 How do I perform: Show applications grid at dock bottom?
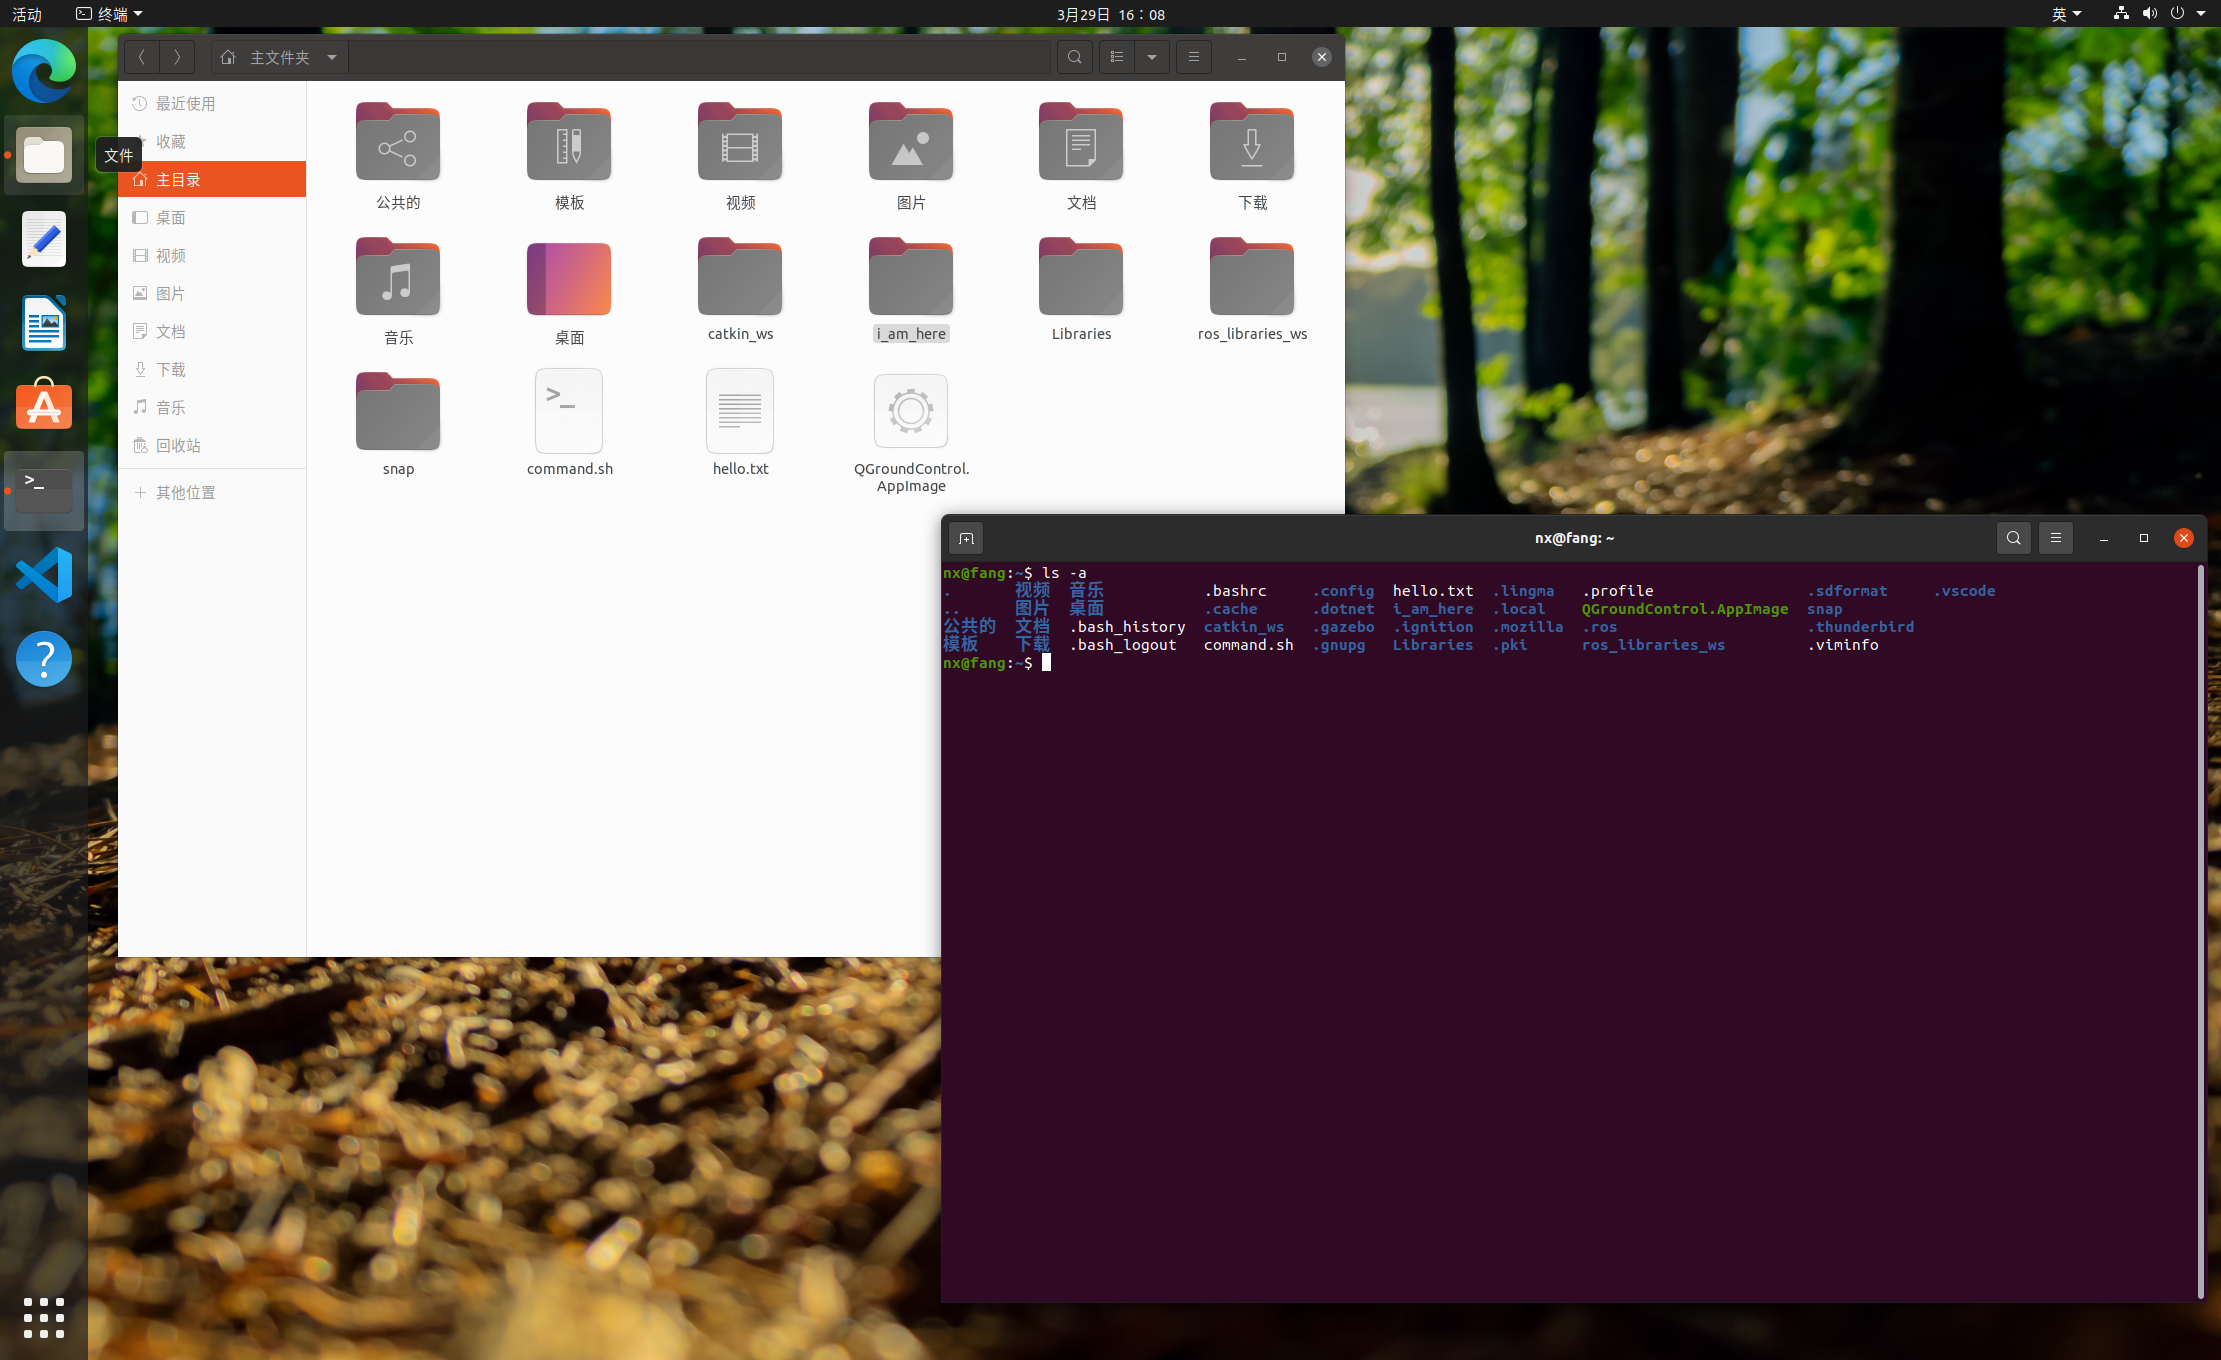(x=44, y=1318)
